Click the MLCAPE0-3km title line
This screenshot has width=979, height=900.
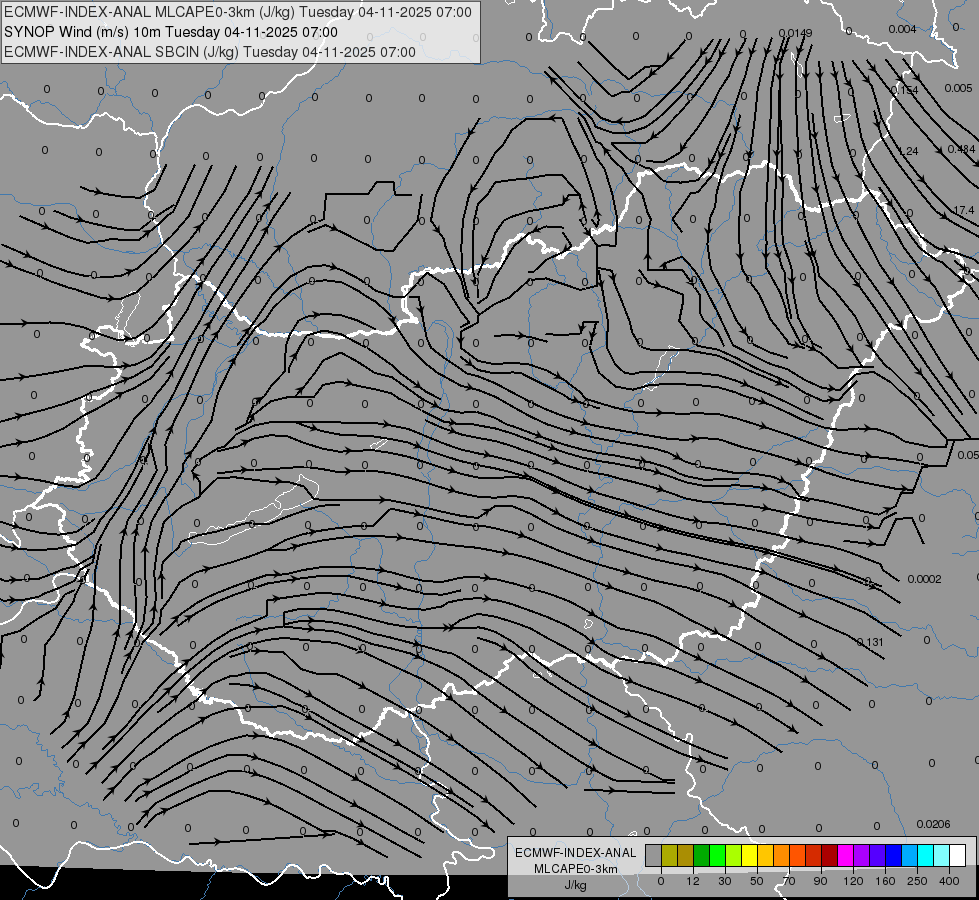[238, 12]
